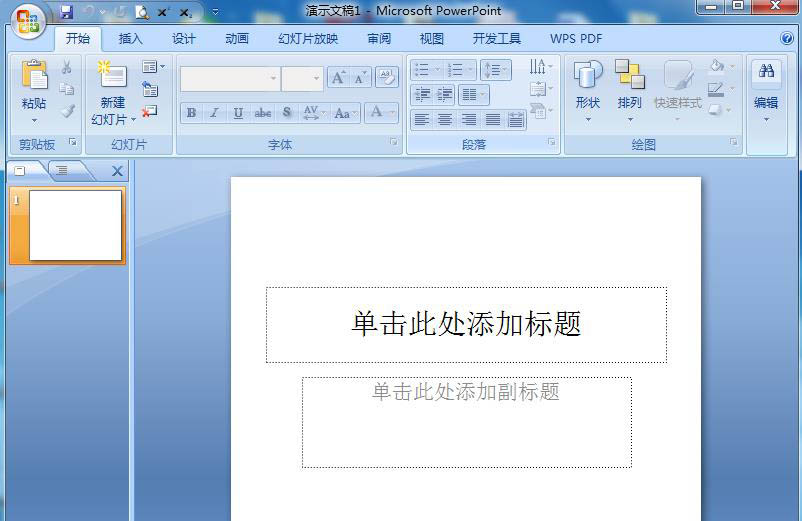802x521 pixels.
Task: Open the 形状 shapes gallery
Action: pyautogui.click(x=588, y=91)
